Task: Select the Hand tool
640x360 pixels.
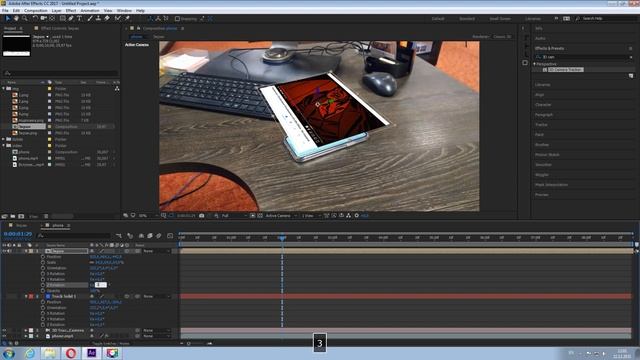Action: (16, 18)
